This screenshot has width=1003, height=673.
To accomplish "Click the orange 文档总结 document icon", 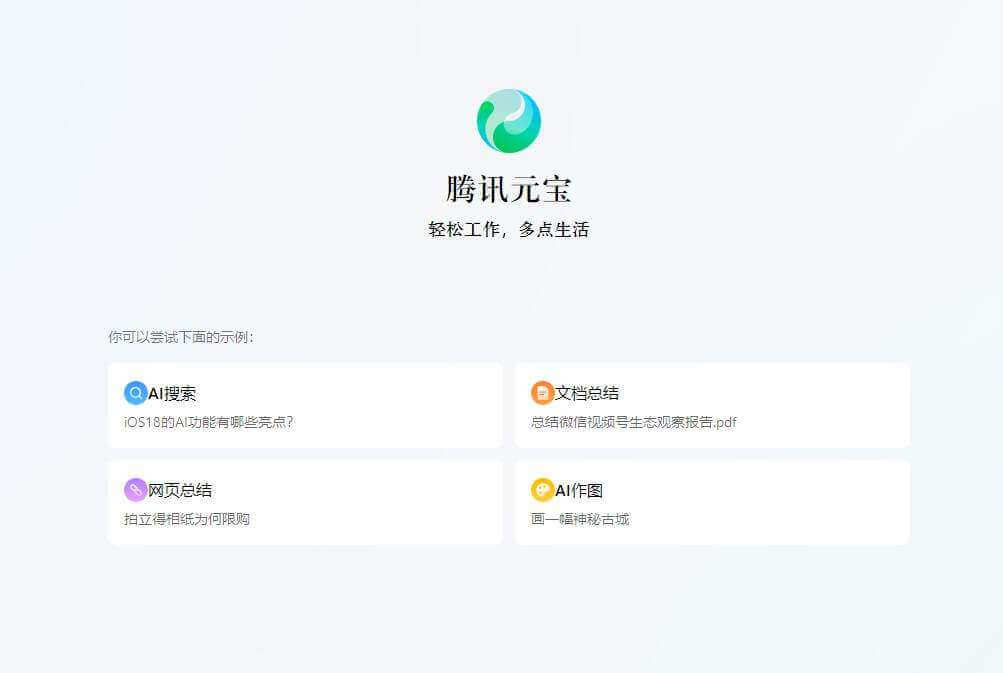I will (542, 393).
